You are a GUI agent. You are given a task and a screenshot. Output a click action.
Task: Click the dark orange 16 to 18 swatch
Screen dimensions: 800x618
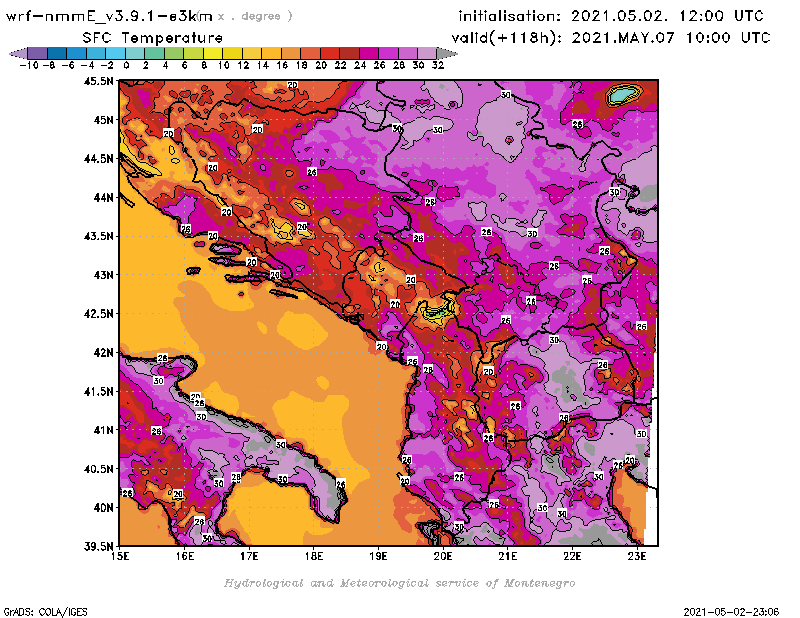pos(290,53)
